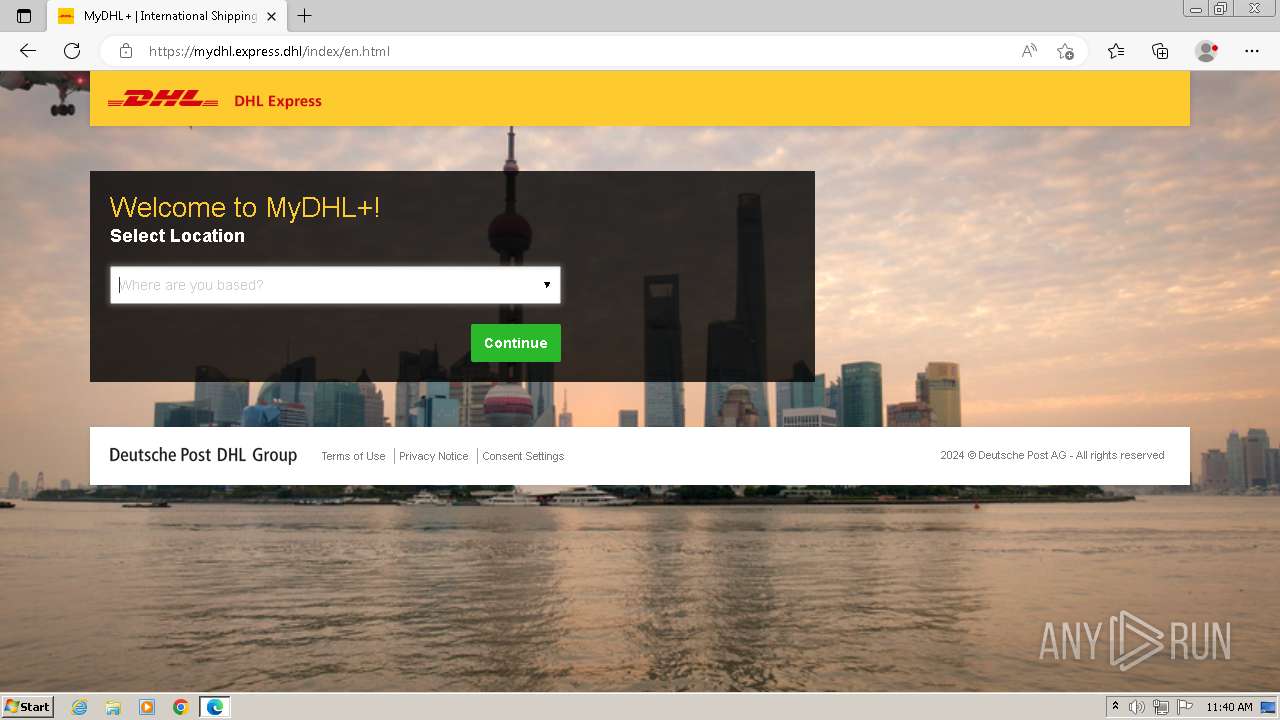Screen dimensions: 1280x720
Task: Click the green Continue button
Action: point(516,343)
